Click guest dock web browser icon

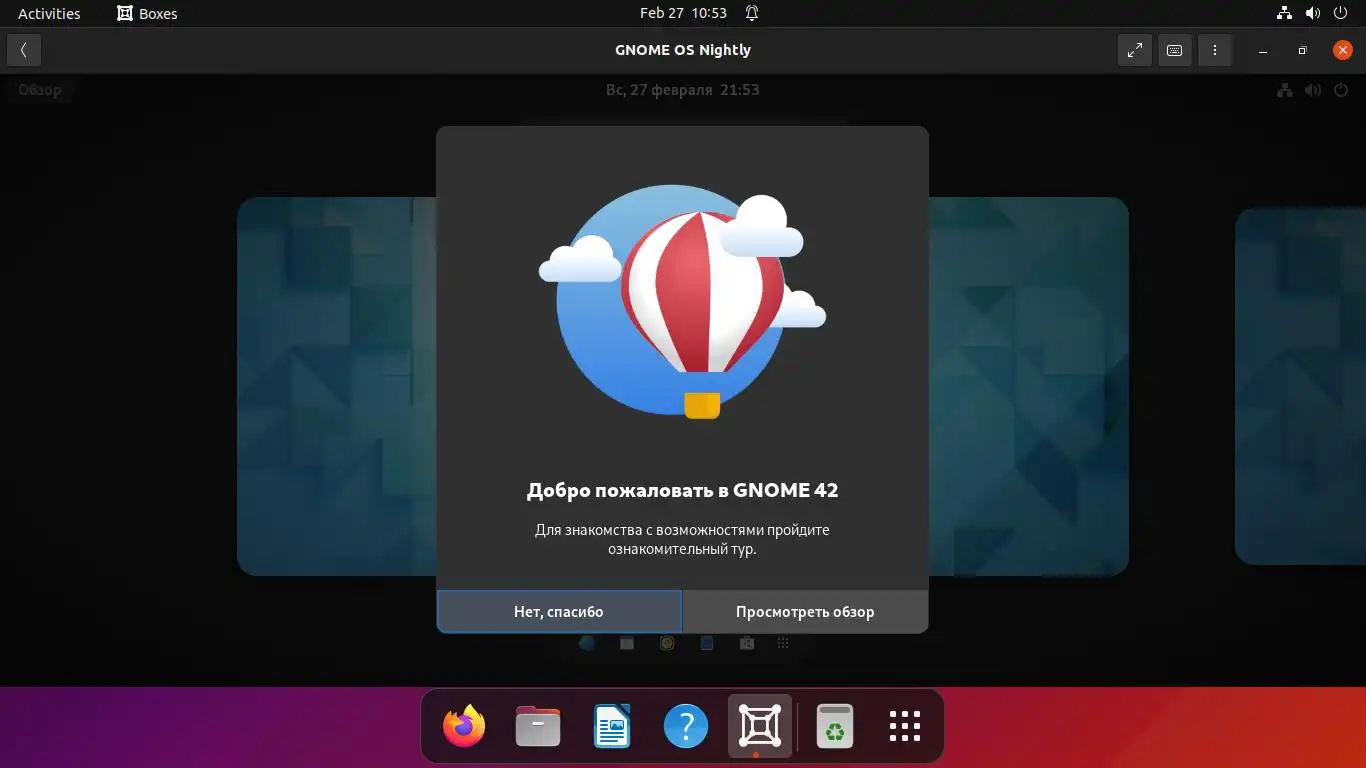587,643
